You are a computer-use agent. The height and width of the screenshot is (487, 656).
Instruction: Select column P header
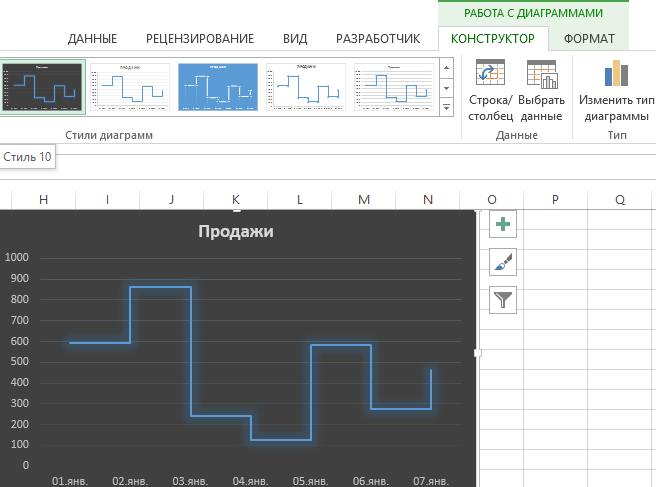coord(555,200)
